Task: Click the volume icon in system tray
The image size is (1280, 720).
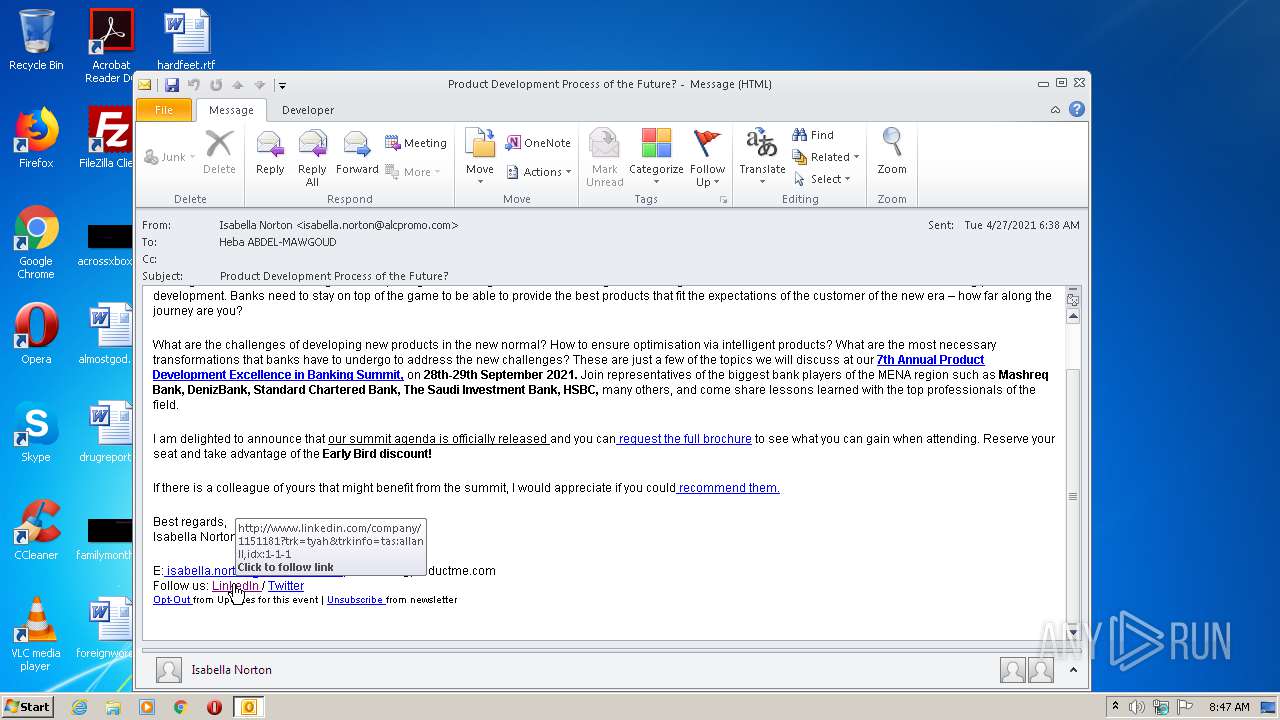Action: (1137, 707)
